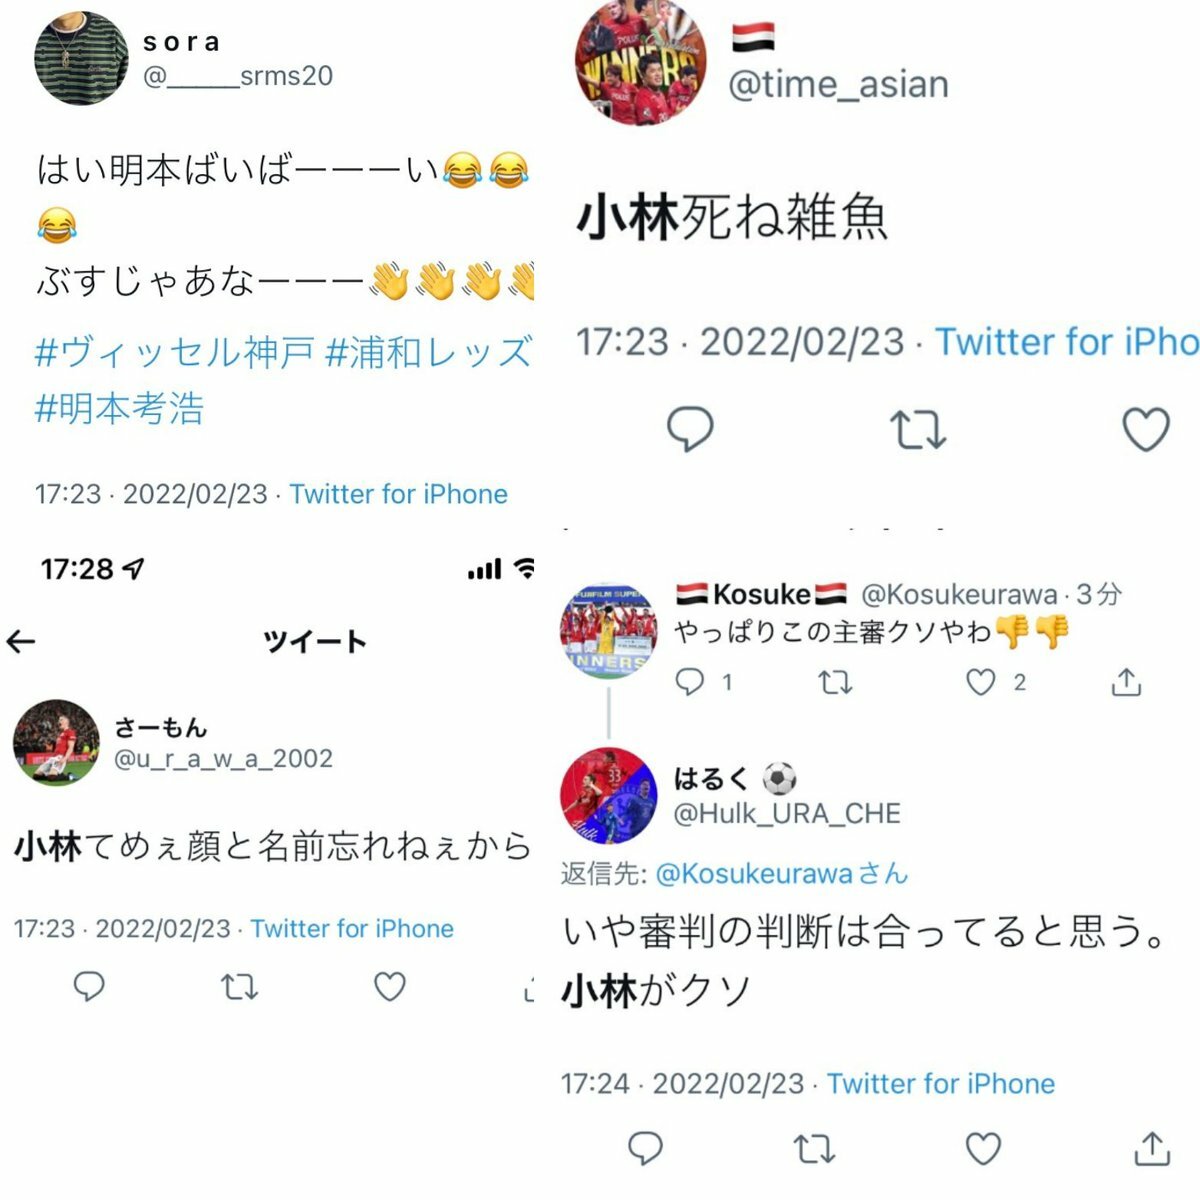Like the @time_asian tweet
Image resolution: width=1200 pixels, height=1200 pixels.
click(1146, 430)
